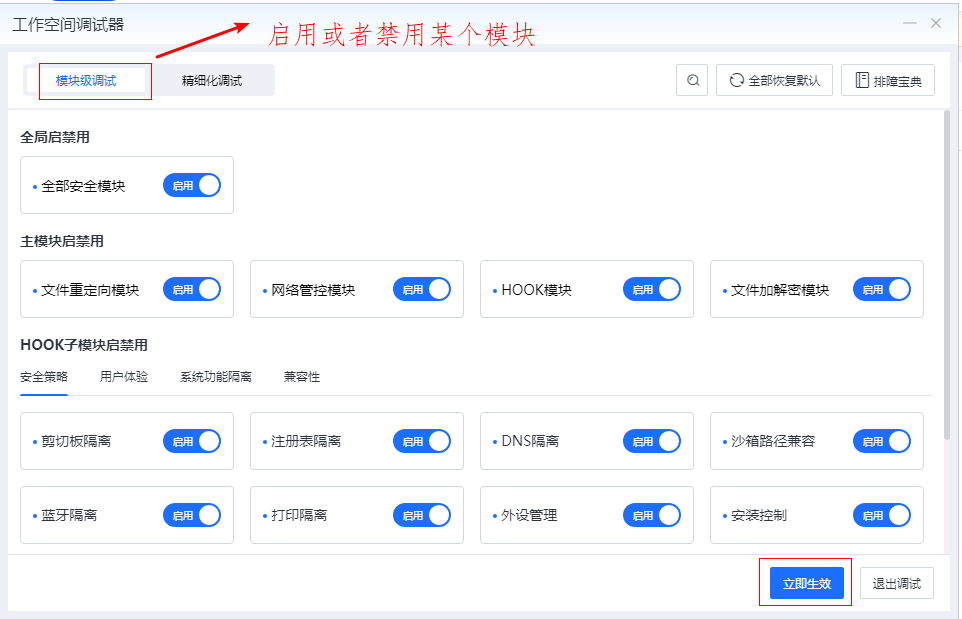Toggle 全部安全模块 switch off

192,185
